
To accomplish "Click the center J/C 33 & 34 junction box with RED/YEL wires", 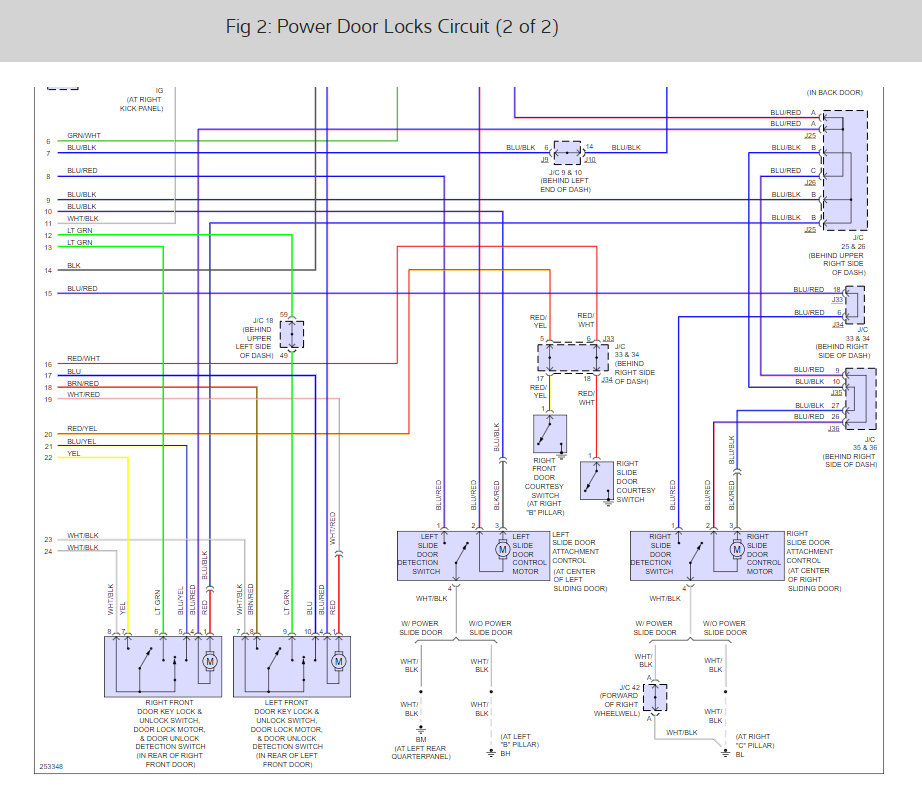I will pyautogui.click(x=573, y=357).
